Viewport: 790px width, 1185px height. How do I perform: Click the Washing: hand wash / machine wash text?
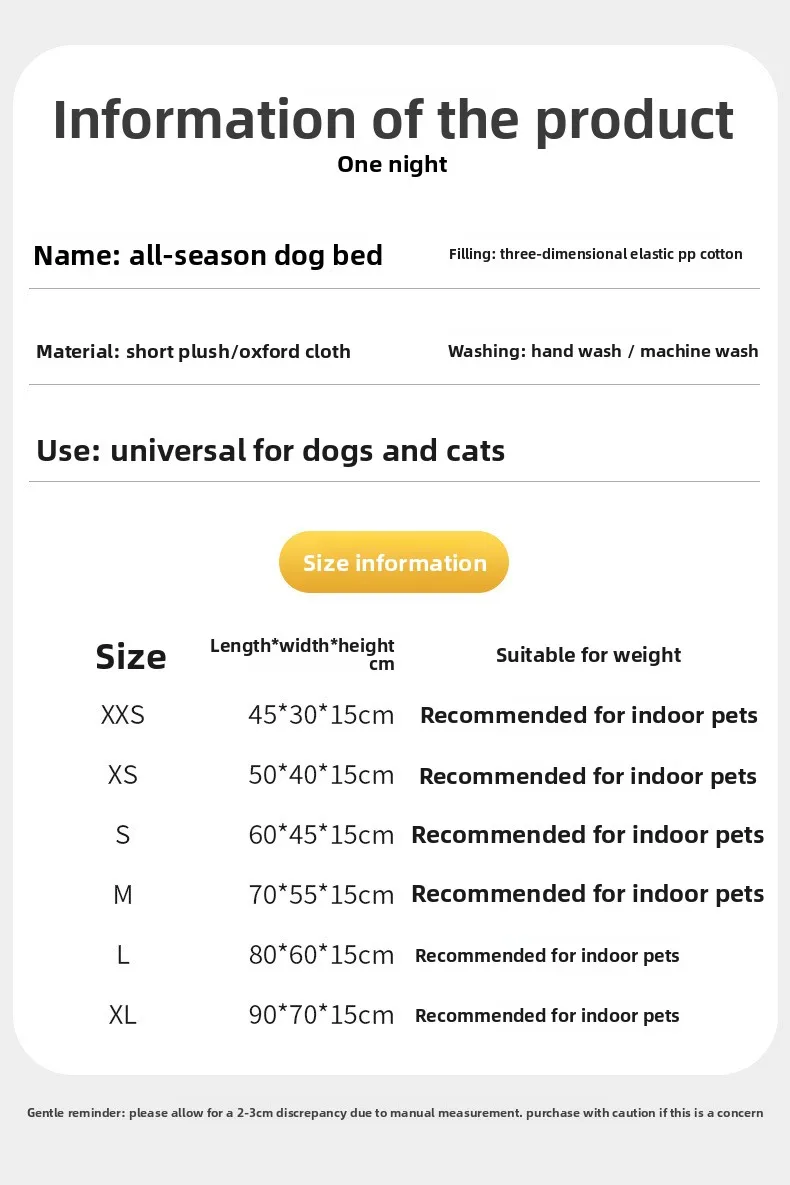click(x=602, y=351)
